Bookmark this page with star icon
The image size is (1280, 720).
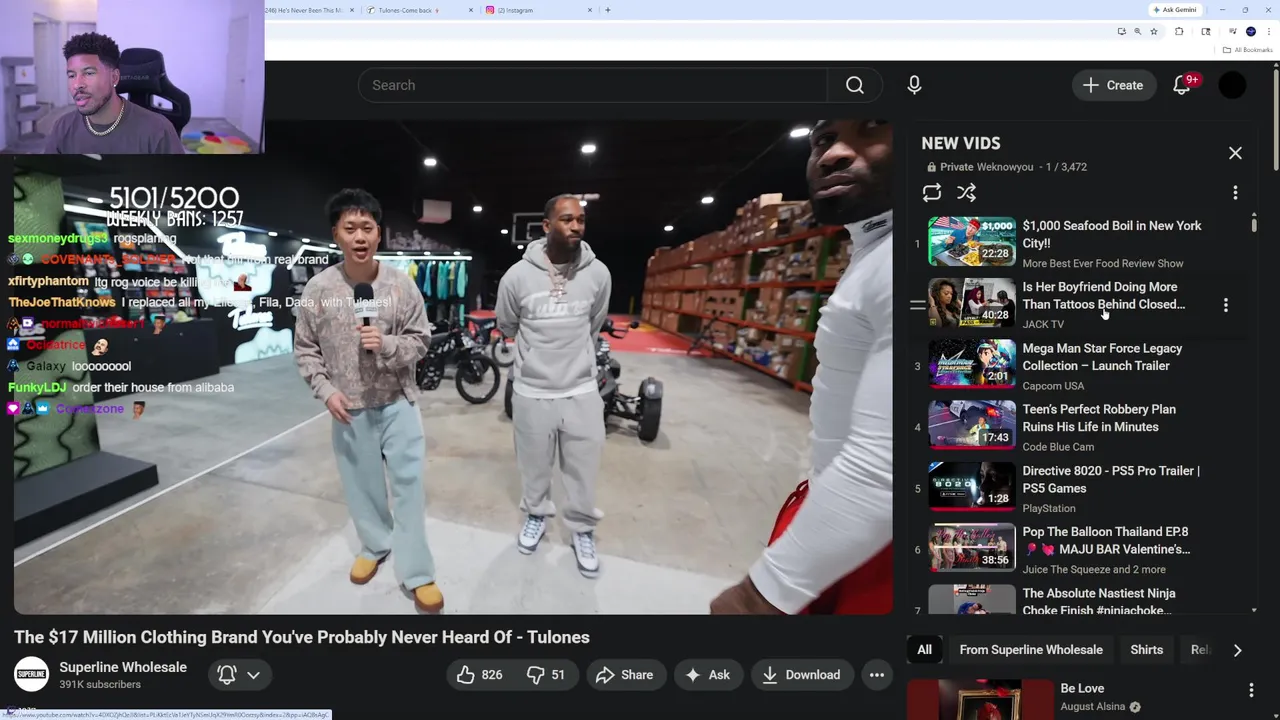pyautogui.click(x=1154, y=32)
